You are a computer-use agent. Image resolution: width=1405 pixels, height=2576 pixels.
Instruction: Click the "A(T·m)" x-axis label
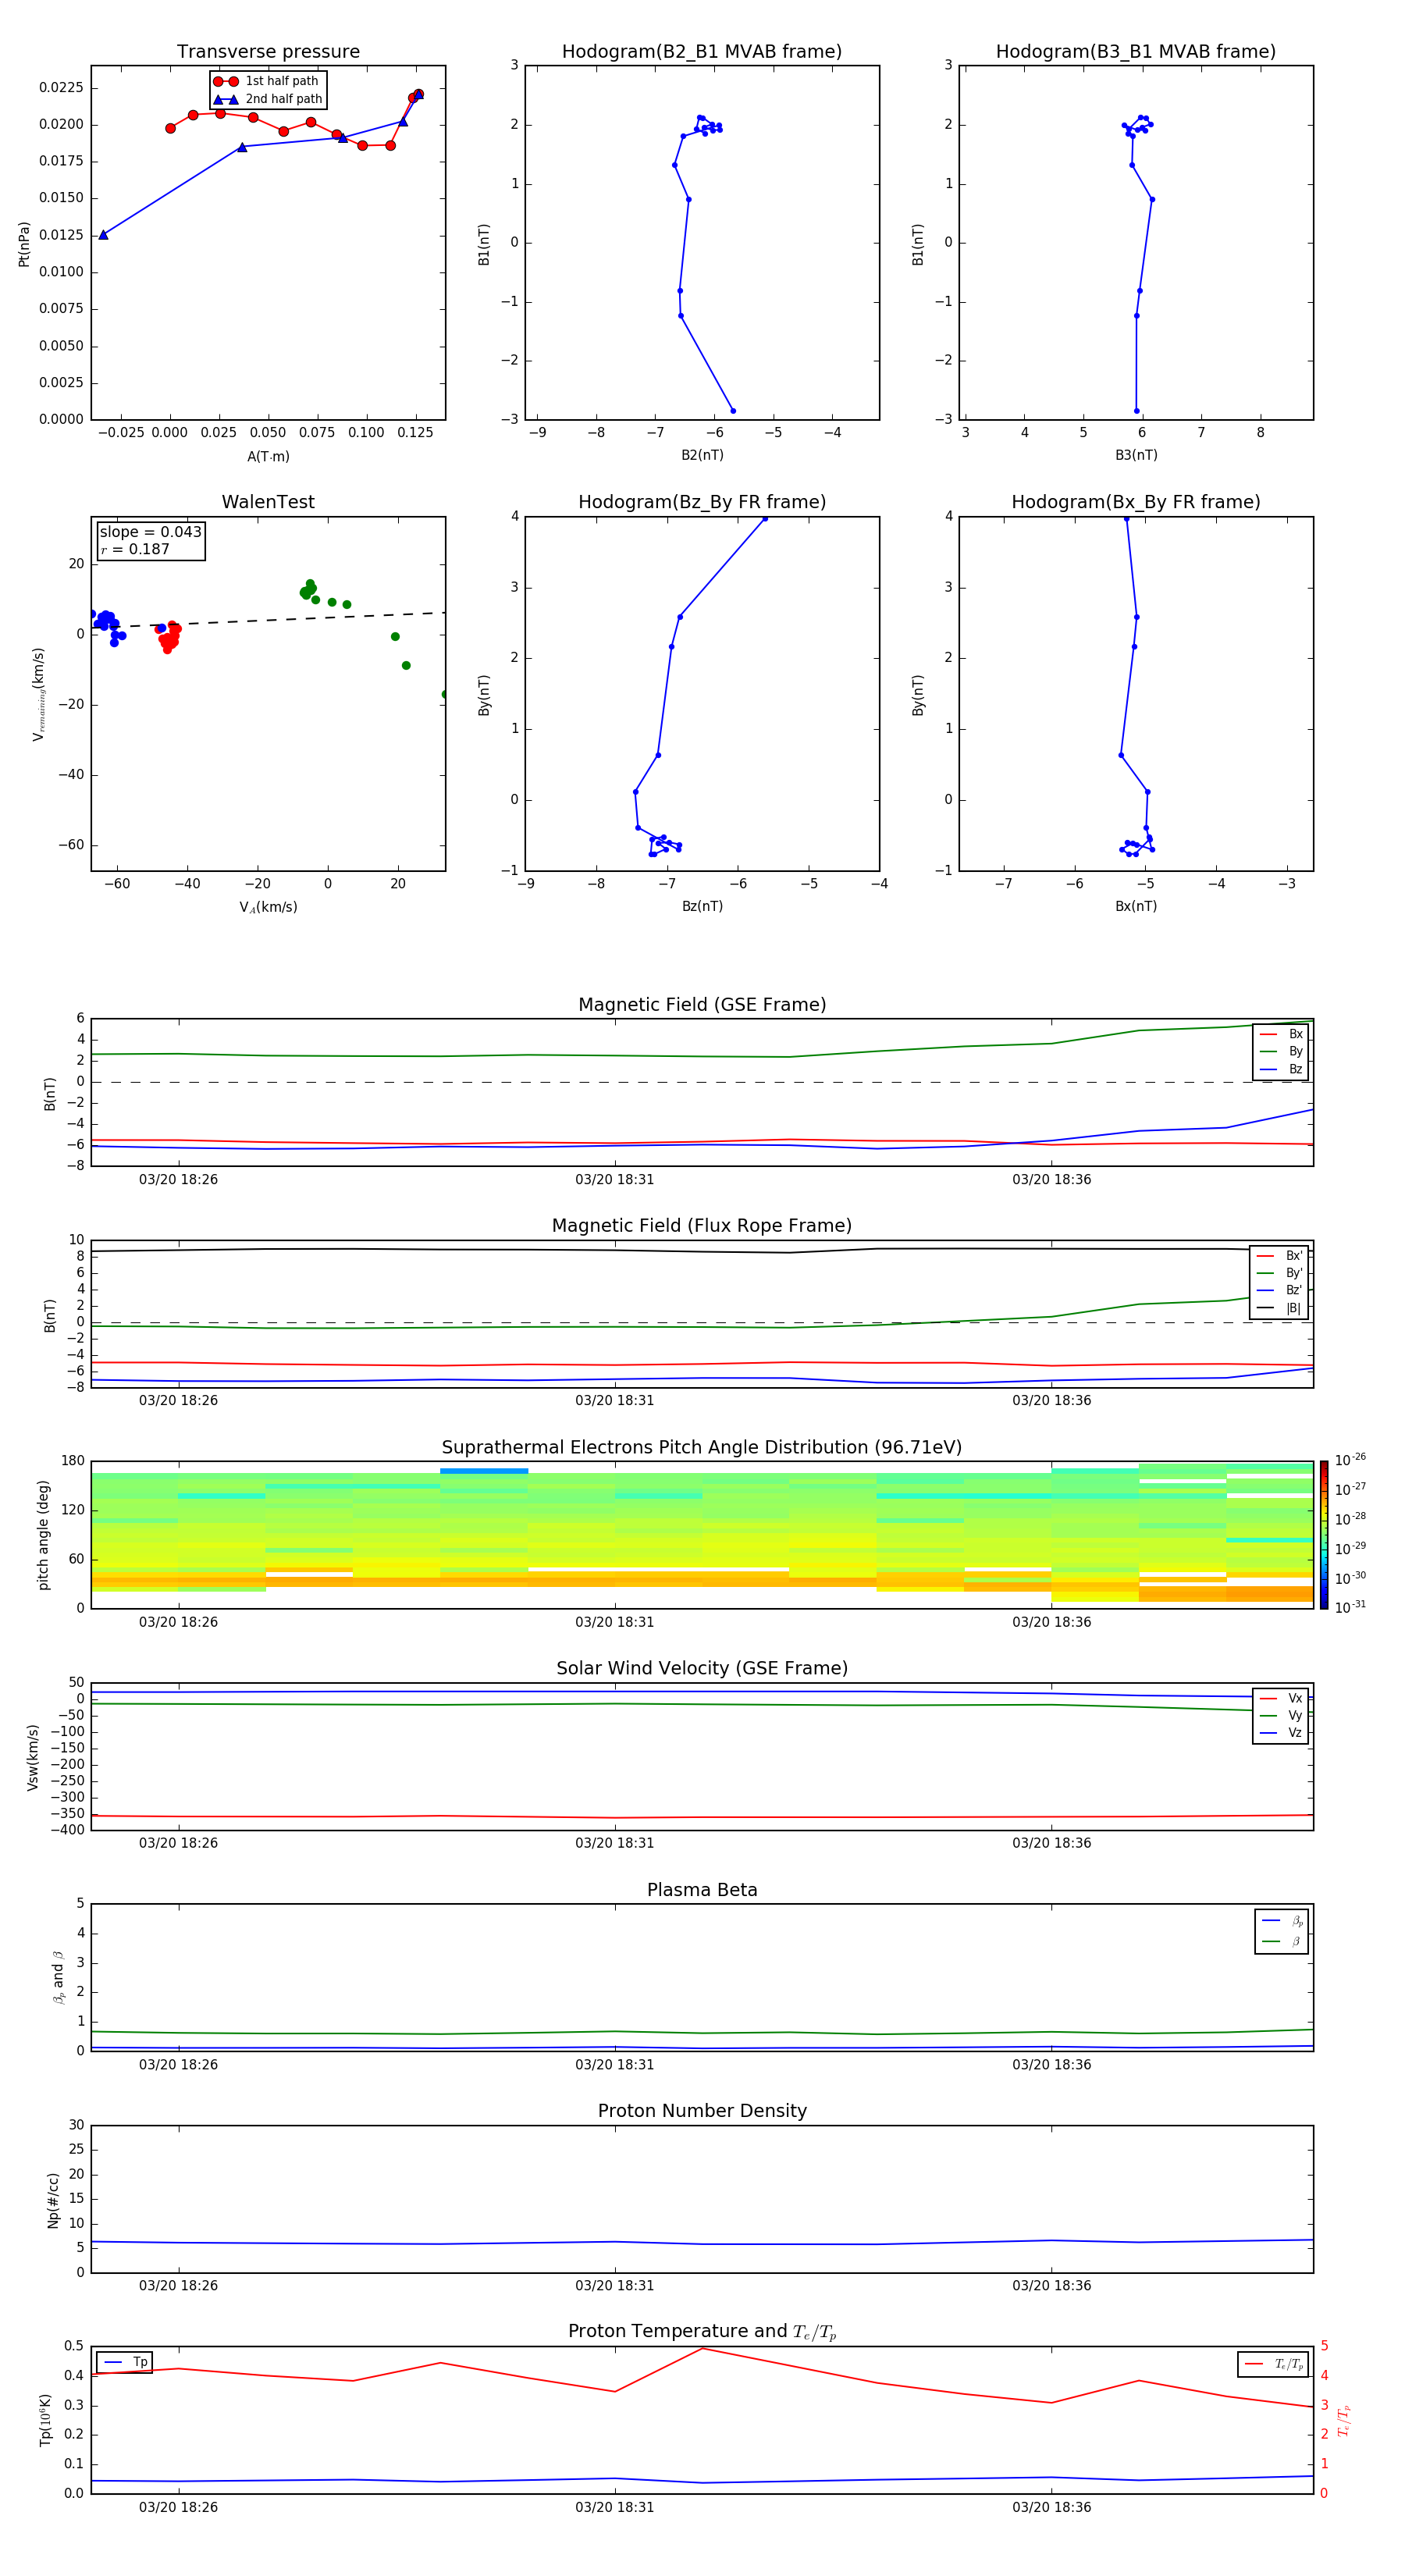[x=268, y=457]
